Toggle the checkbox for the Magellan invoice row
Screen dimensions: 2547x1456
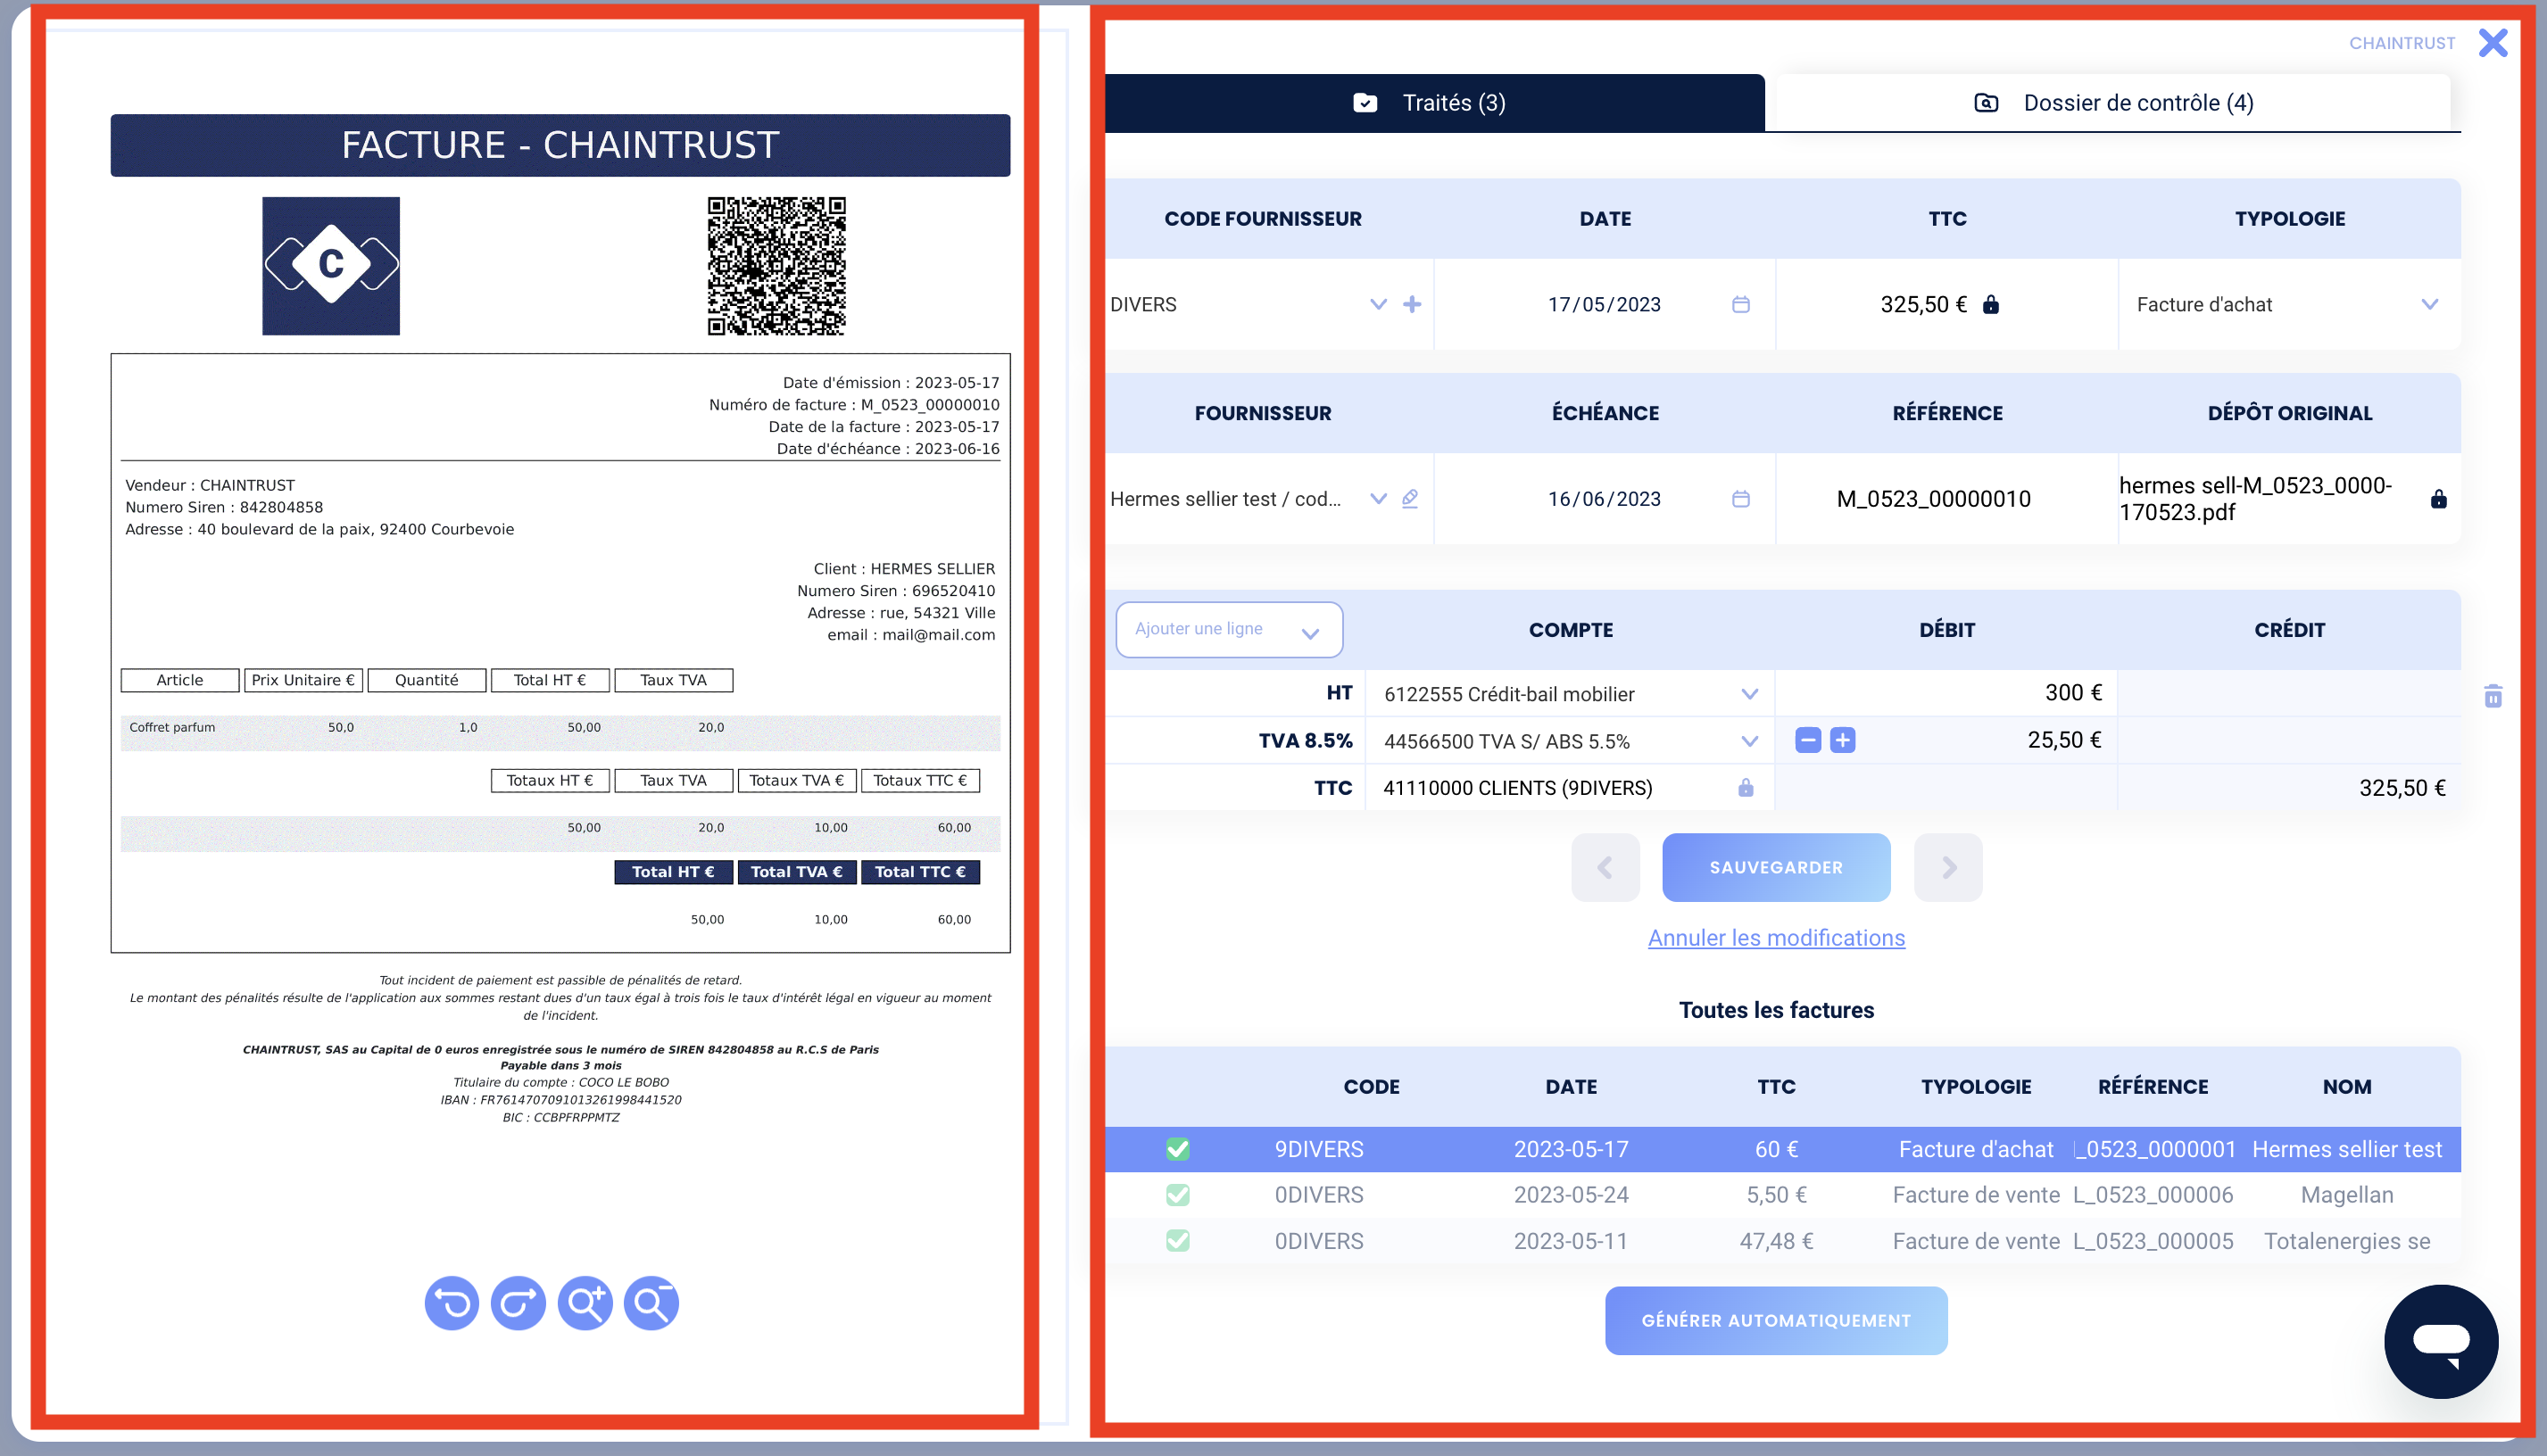(1178, 1195)
